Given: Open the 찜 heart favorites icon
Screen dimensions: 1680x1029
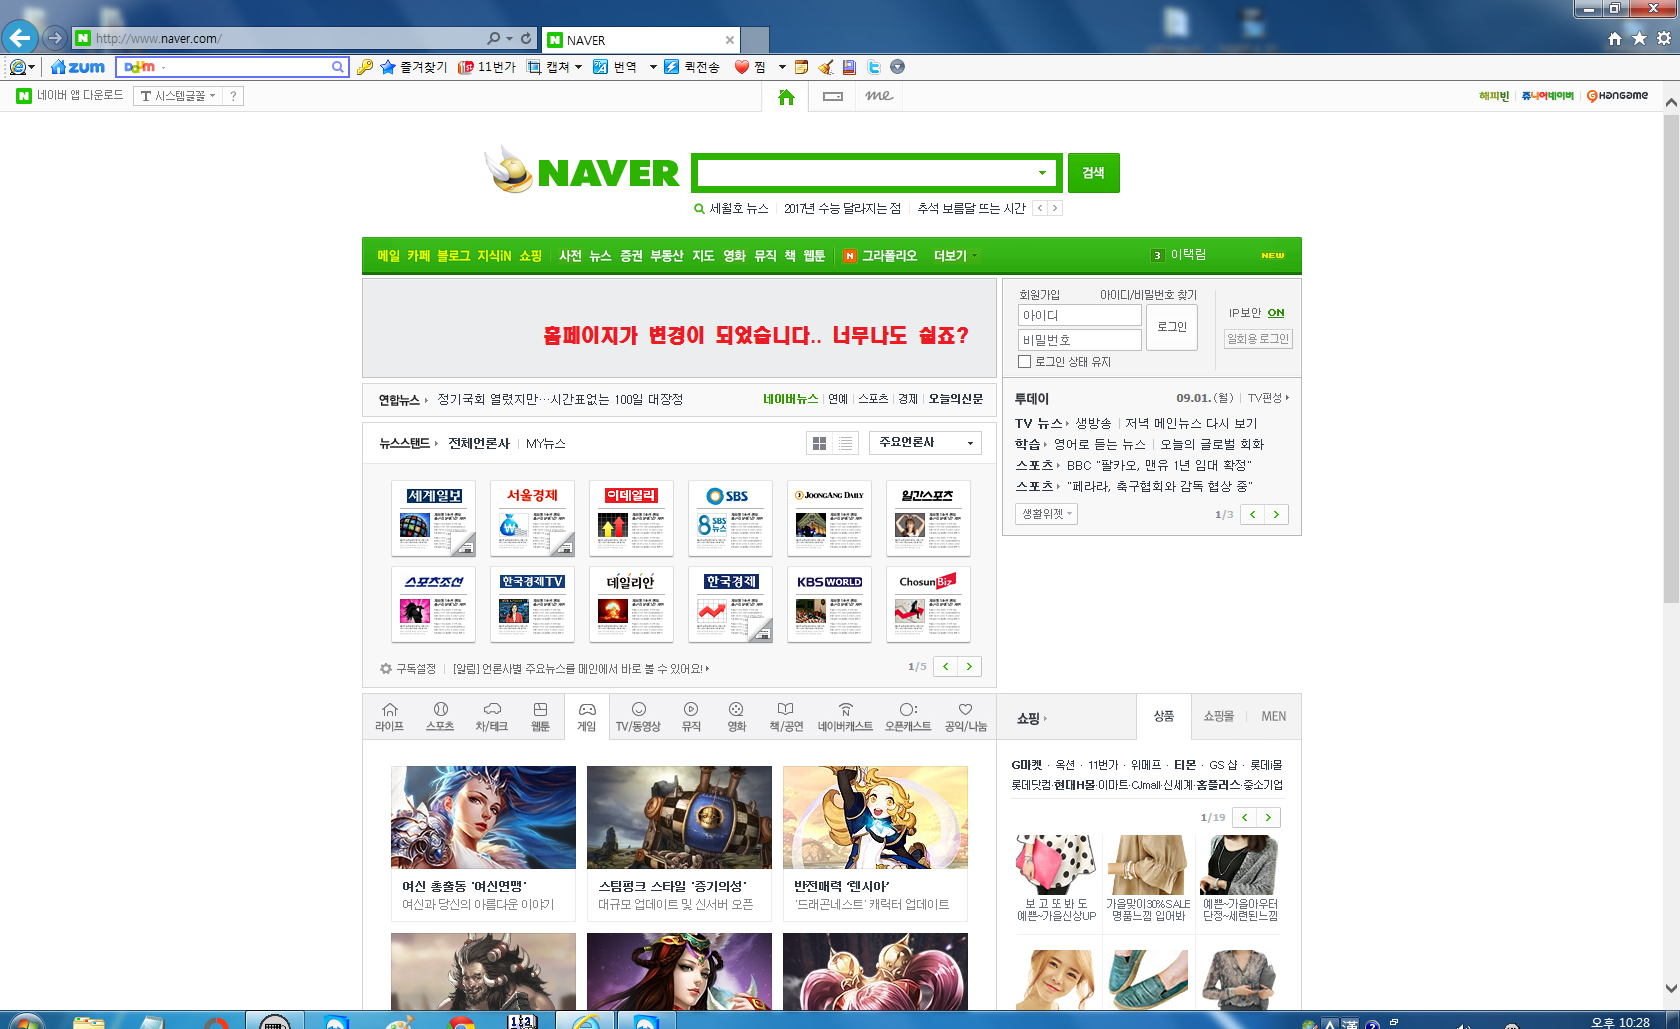Looking at the screenshot, I should coord(740,67).
